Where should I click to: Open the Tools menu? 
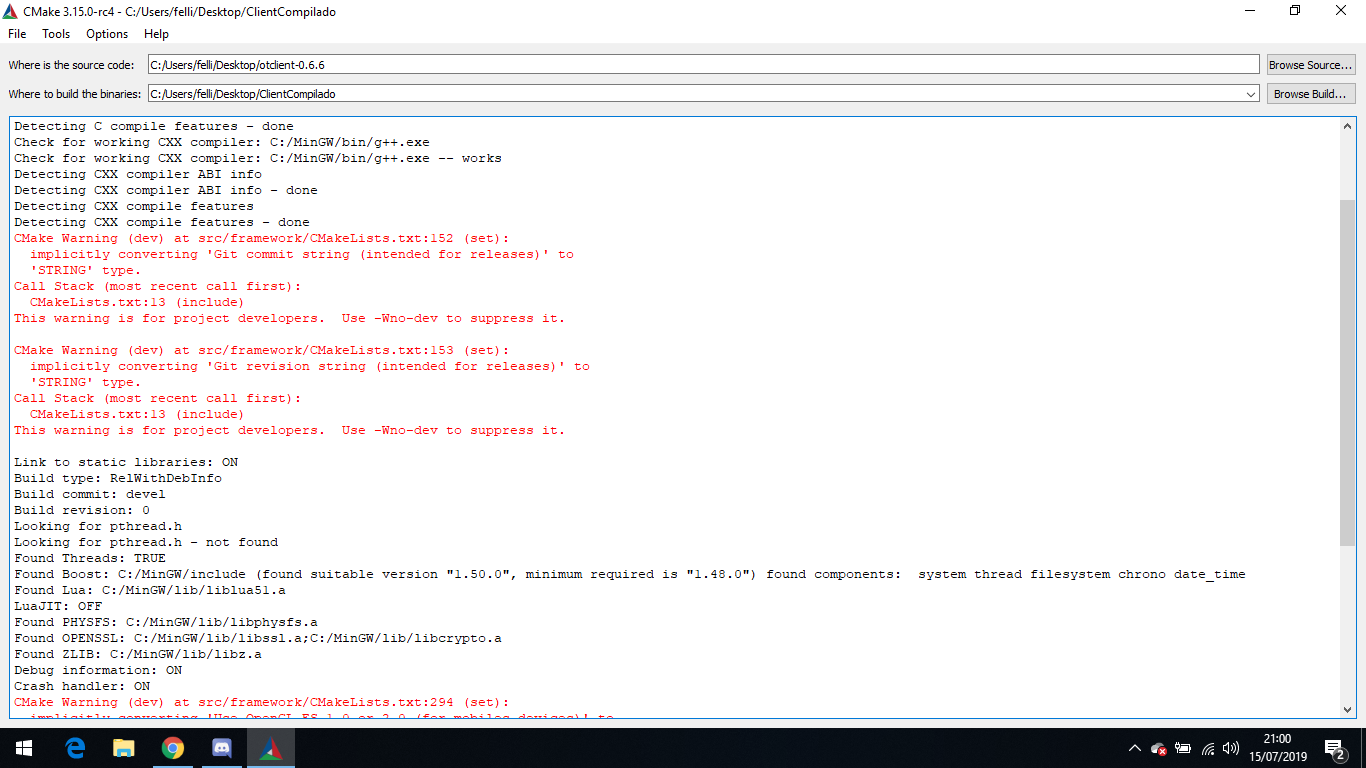56,34
